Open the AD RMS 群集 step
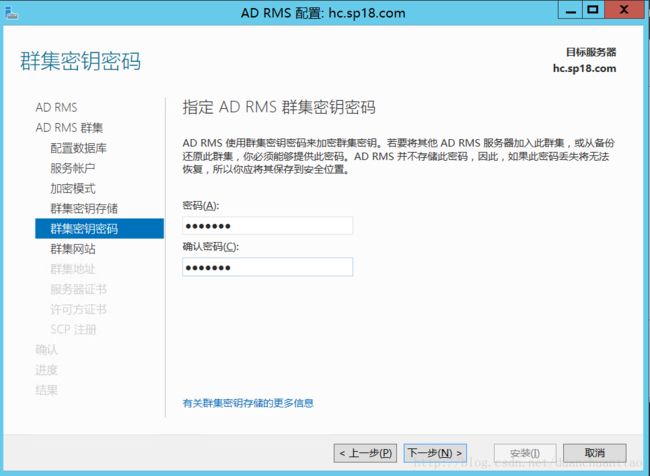This screenshot has height=476, width=650. pyautogui.click(x=69, y=128)
